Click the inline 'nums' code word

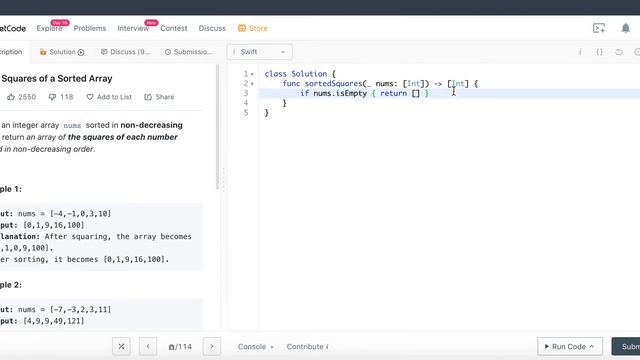[72, 125]
